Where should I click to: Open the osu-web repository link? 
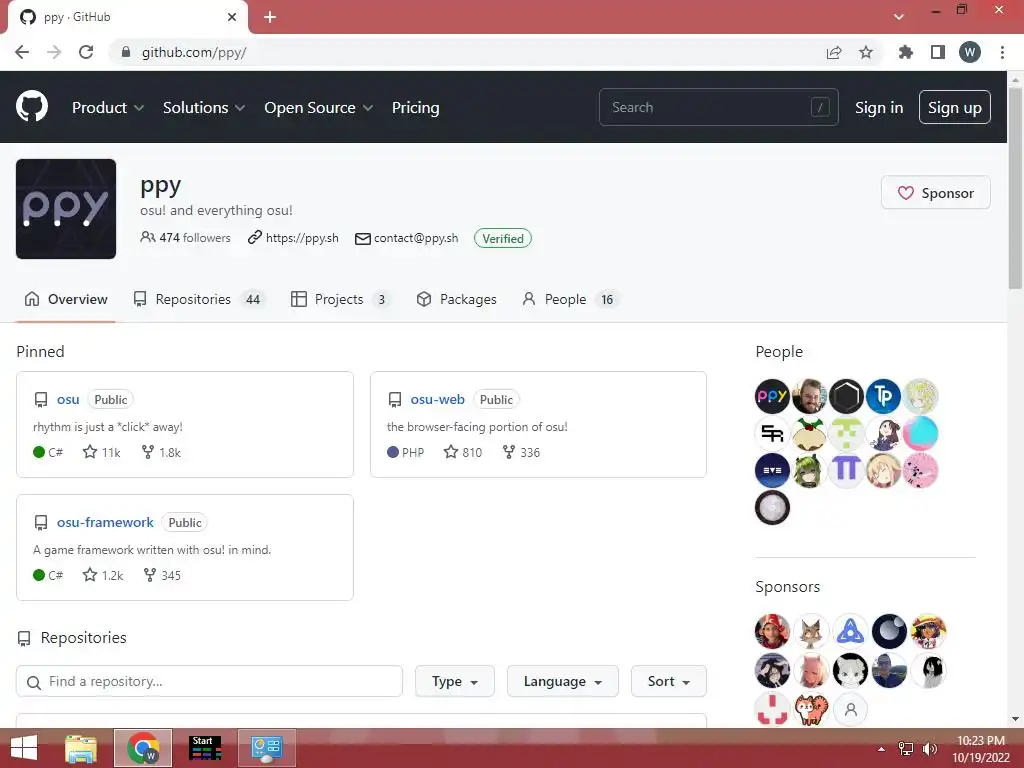(x=438, y=399)
